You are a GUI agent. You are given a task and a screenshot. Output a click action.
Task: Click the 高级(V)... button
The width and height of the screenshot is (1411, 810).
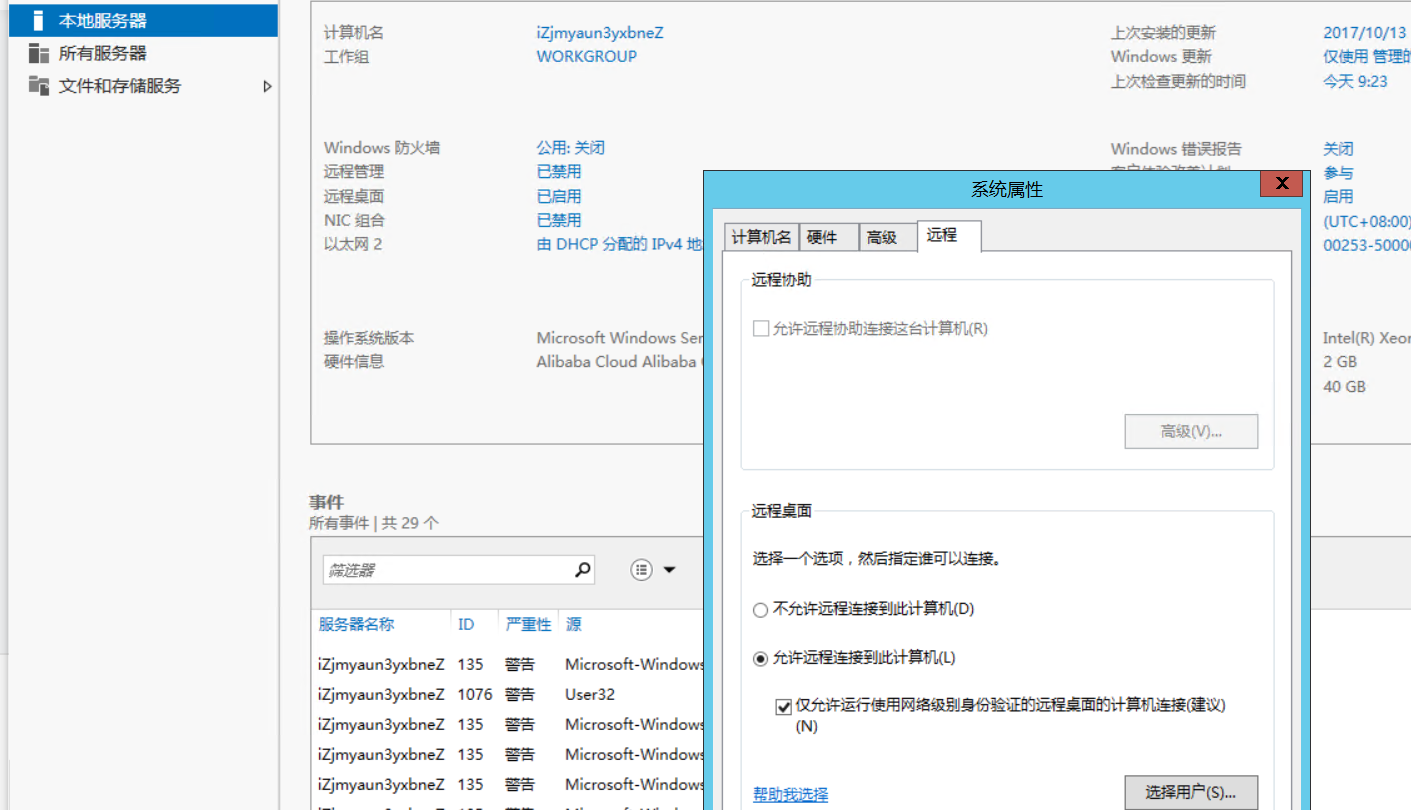(x=1191, y=432)
